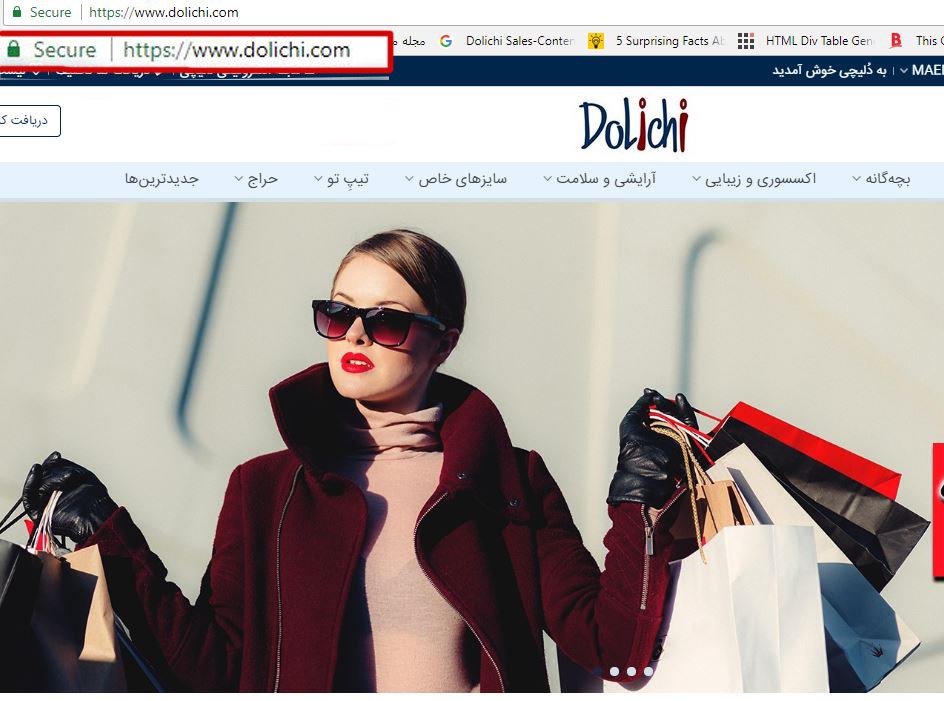Select the جدیدترین‌ها nav item
The height and width of the screenshot is (701, 944).
pos(162,177)
